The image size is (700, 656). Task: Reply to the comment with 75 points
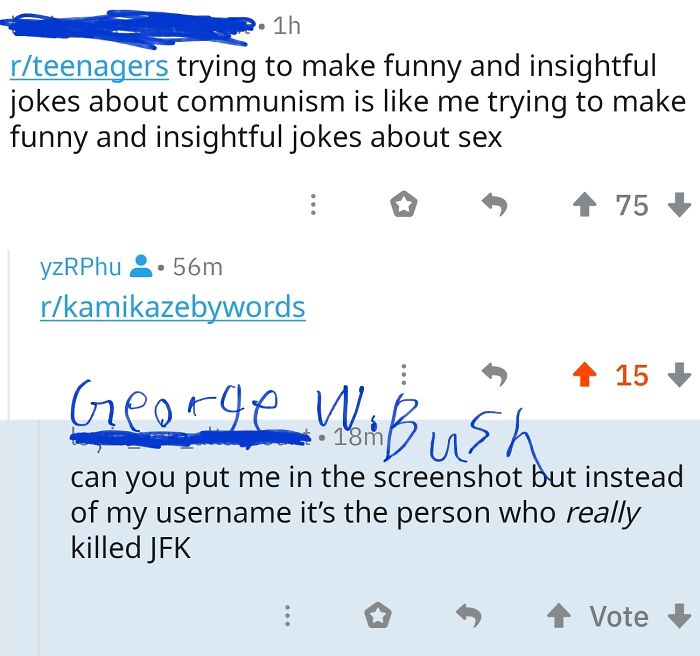click(x=494, y=205)
